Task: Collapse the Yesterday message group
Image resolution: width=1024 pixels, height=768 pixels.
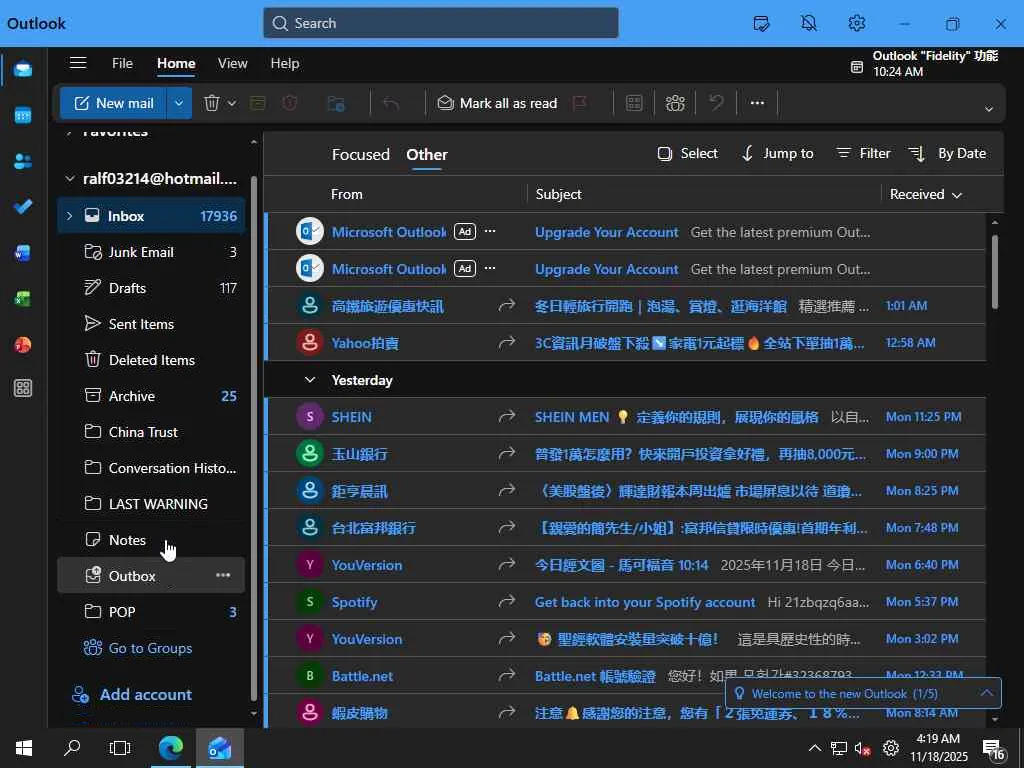Action: [310, 380]
